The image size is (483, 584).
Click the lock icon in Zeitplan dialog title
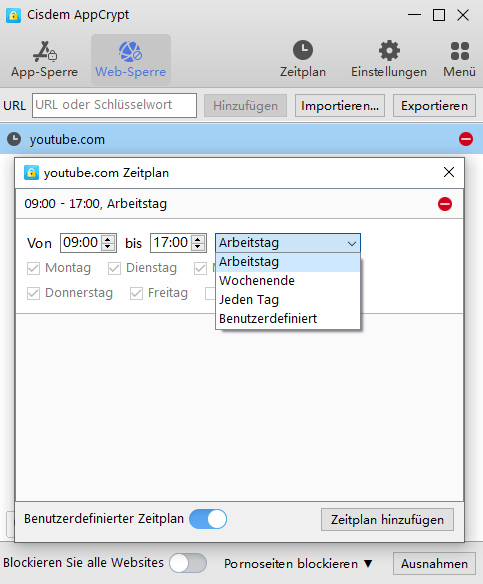31,173
